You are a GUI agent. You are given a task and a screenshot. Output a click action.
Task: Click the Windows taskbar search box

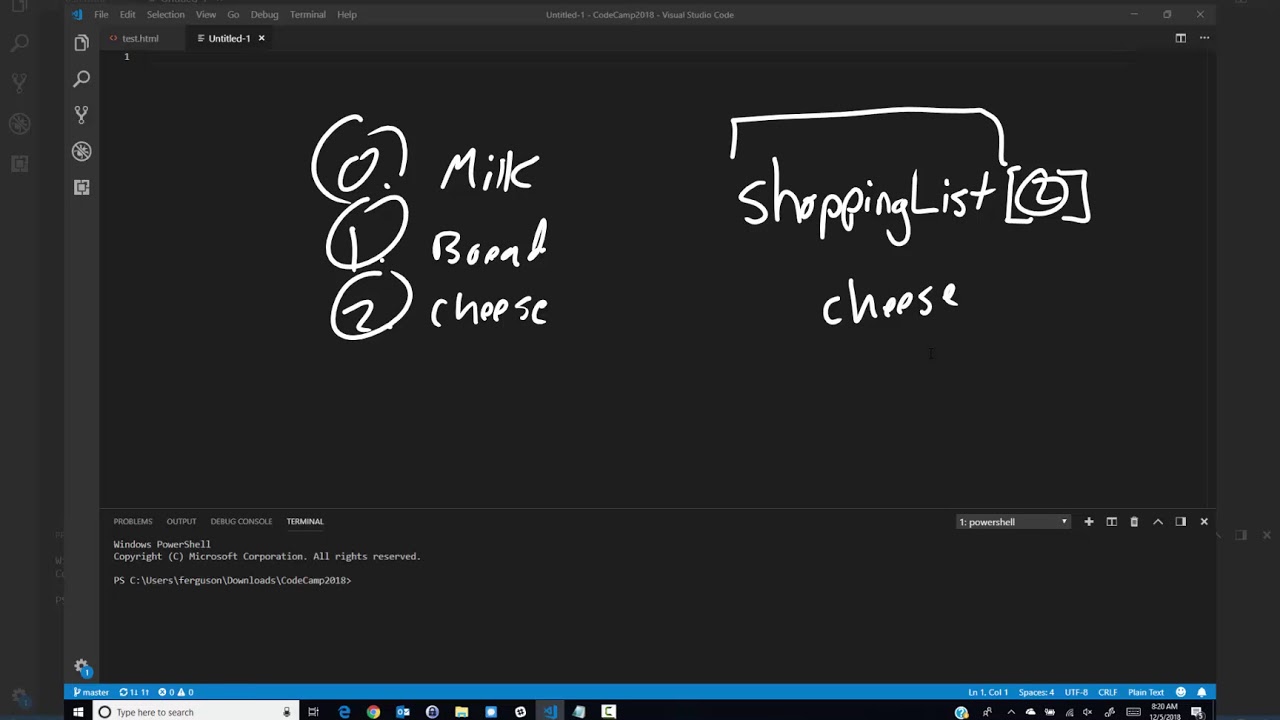(195, 712)
